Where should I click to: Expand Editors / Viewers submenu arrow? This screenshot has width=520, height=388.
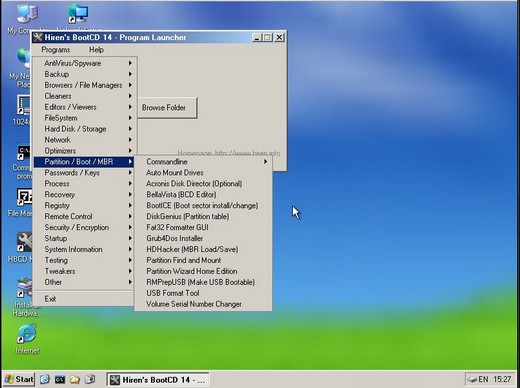point(130,107)
